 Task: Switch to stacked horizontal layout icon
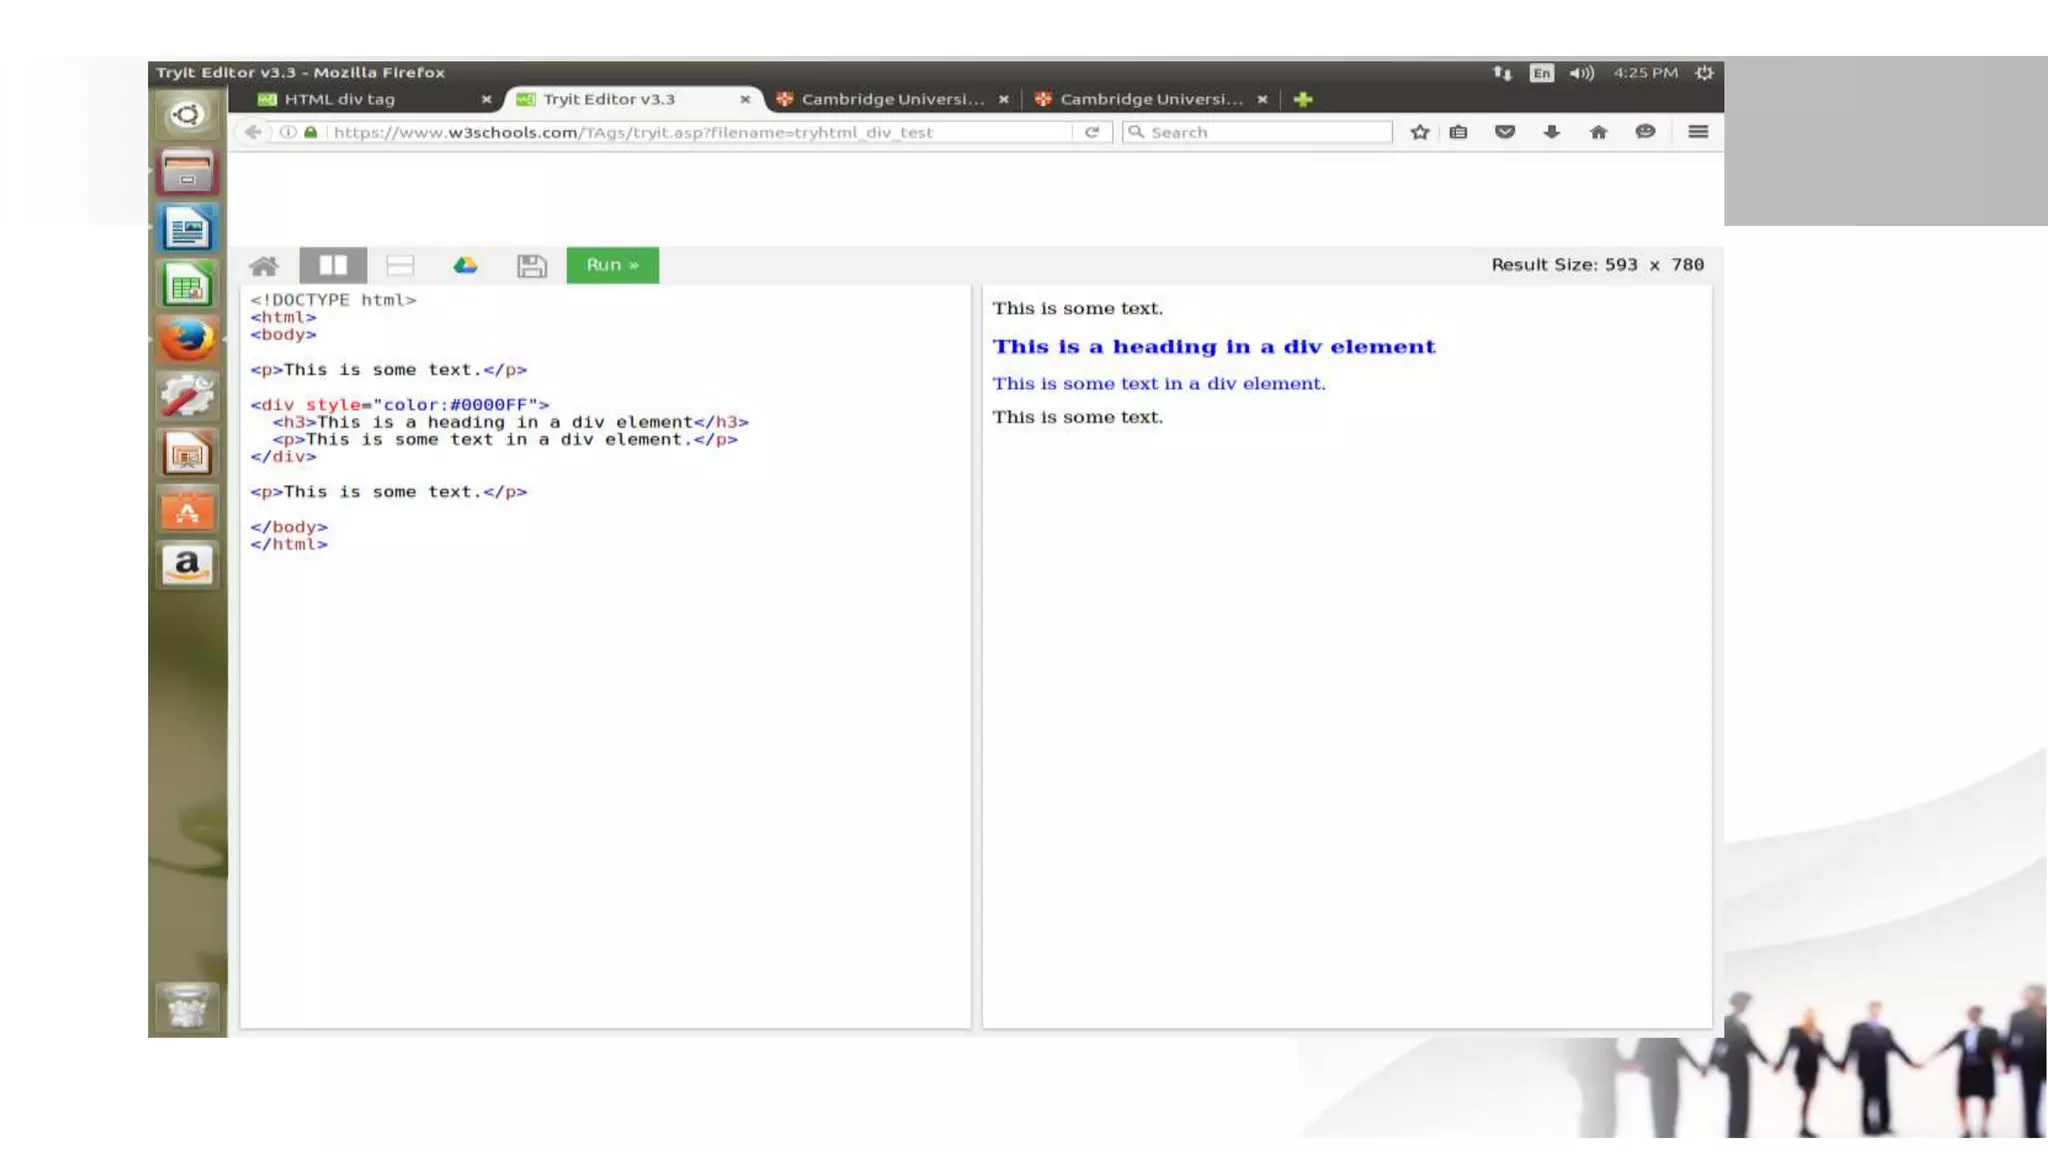click(400, 265)
